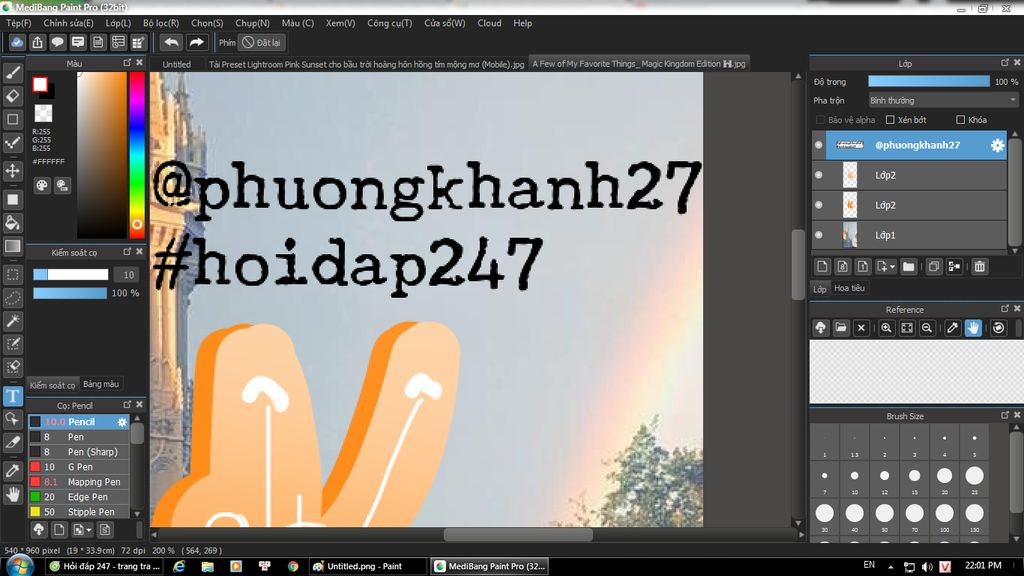Select the Eraser tool

click(x=12, y=96)
